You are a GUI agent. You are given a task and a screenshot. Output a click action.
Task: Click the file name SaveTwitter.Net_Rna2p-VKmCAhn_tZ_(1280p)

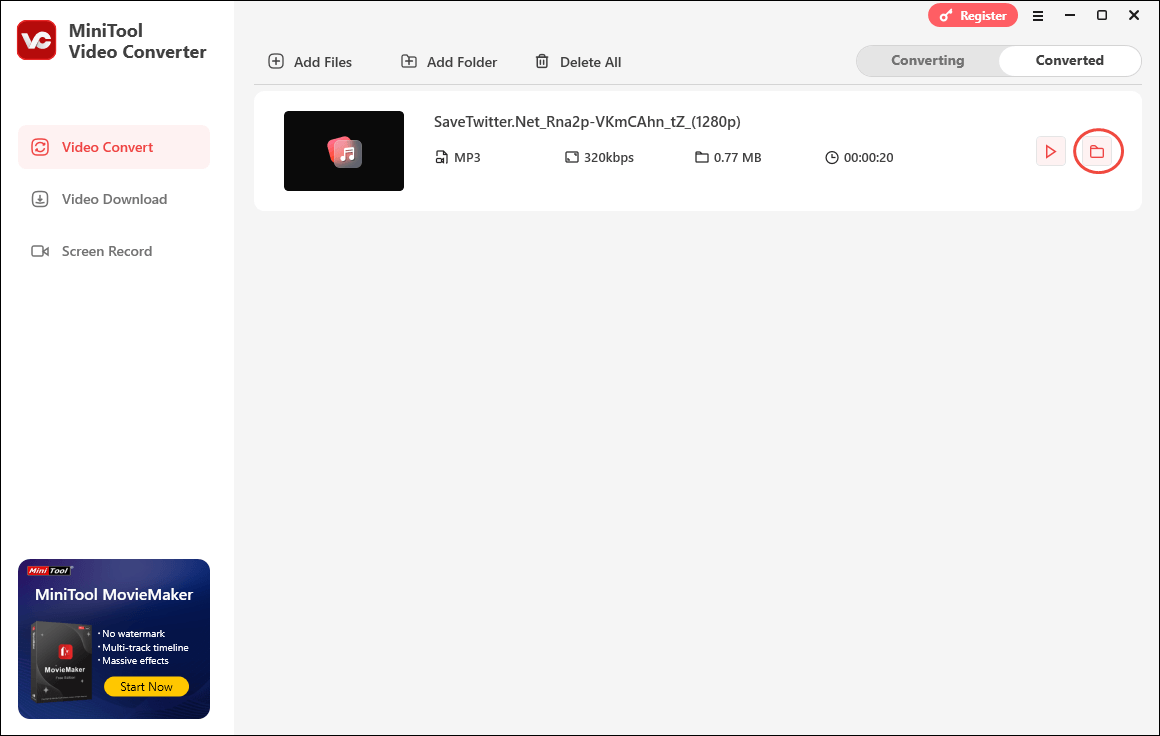pos(587,122)
